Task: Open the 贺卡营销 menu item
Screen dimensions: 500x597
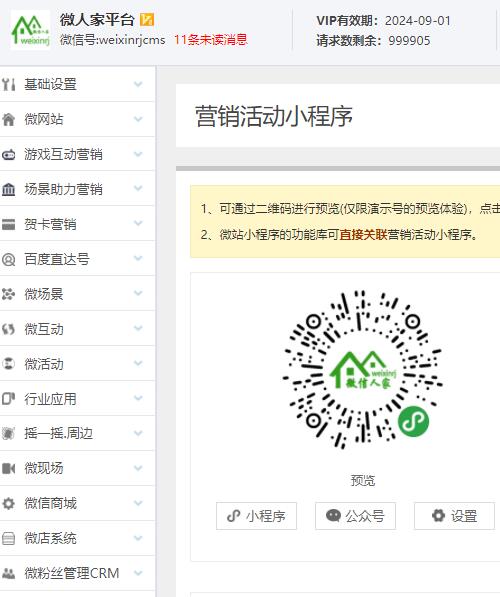Action: tap(77, 224)
